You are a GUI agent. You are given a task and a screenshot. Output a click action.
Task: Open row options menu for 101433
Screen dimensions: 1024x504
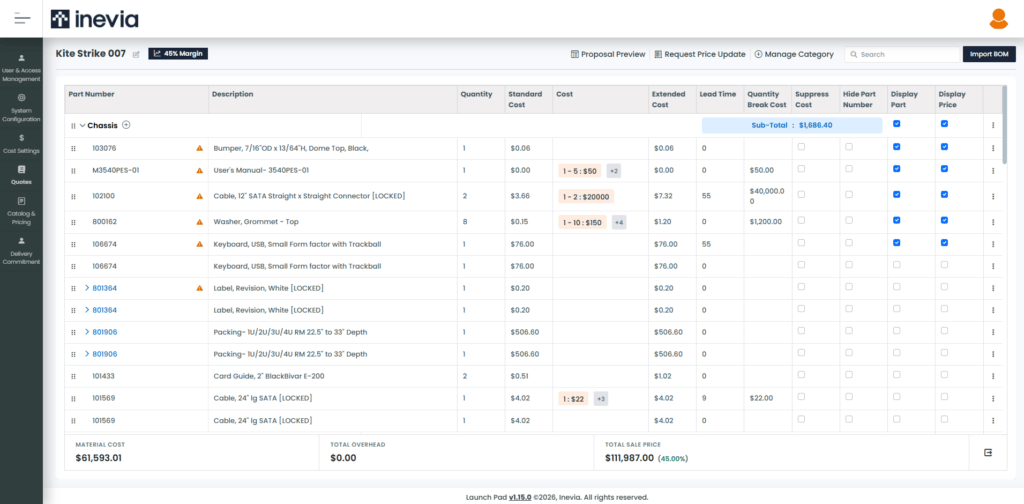(993, 376)
